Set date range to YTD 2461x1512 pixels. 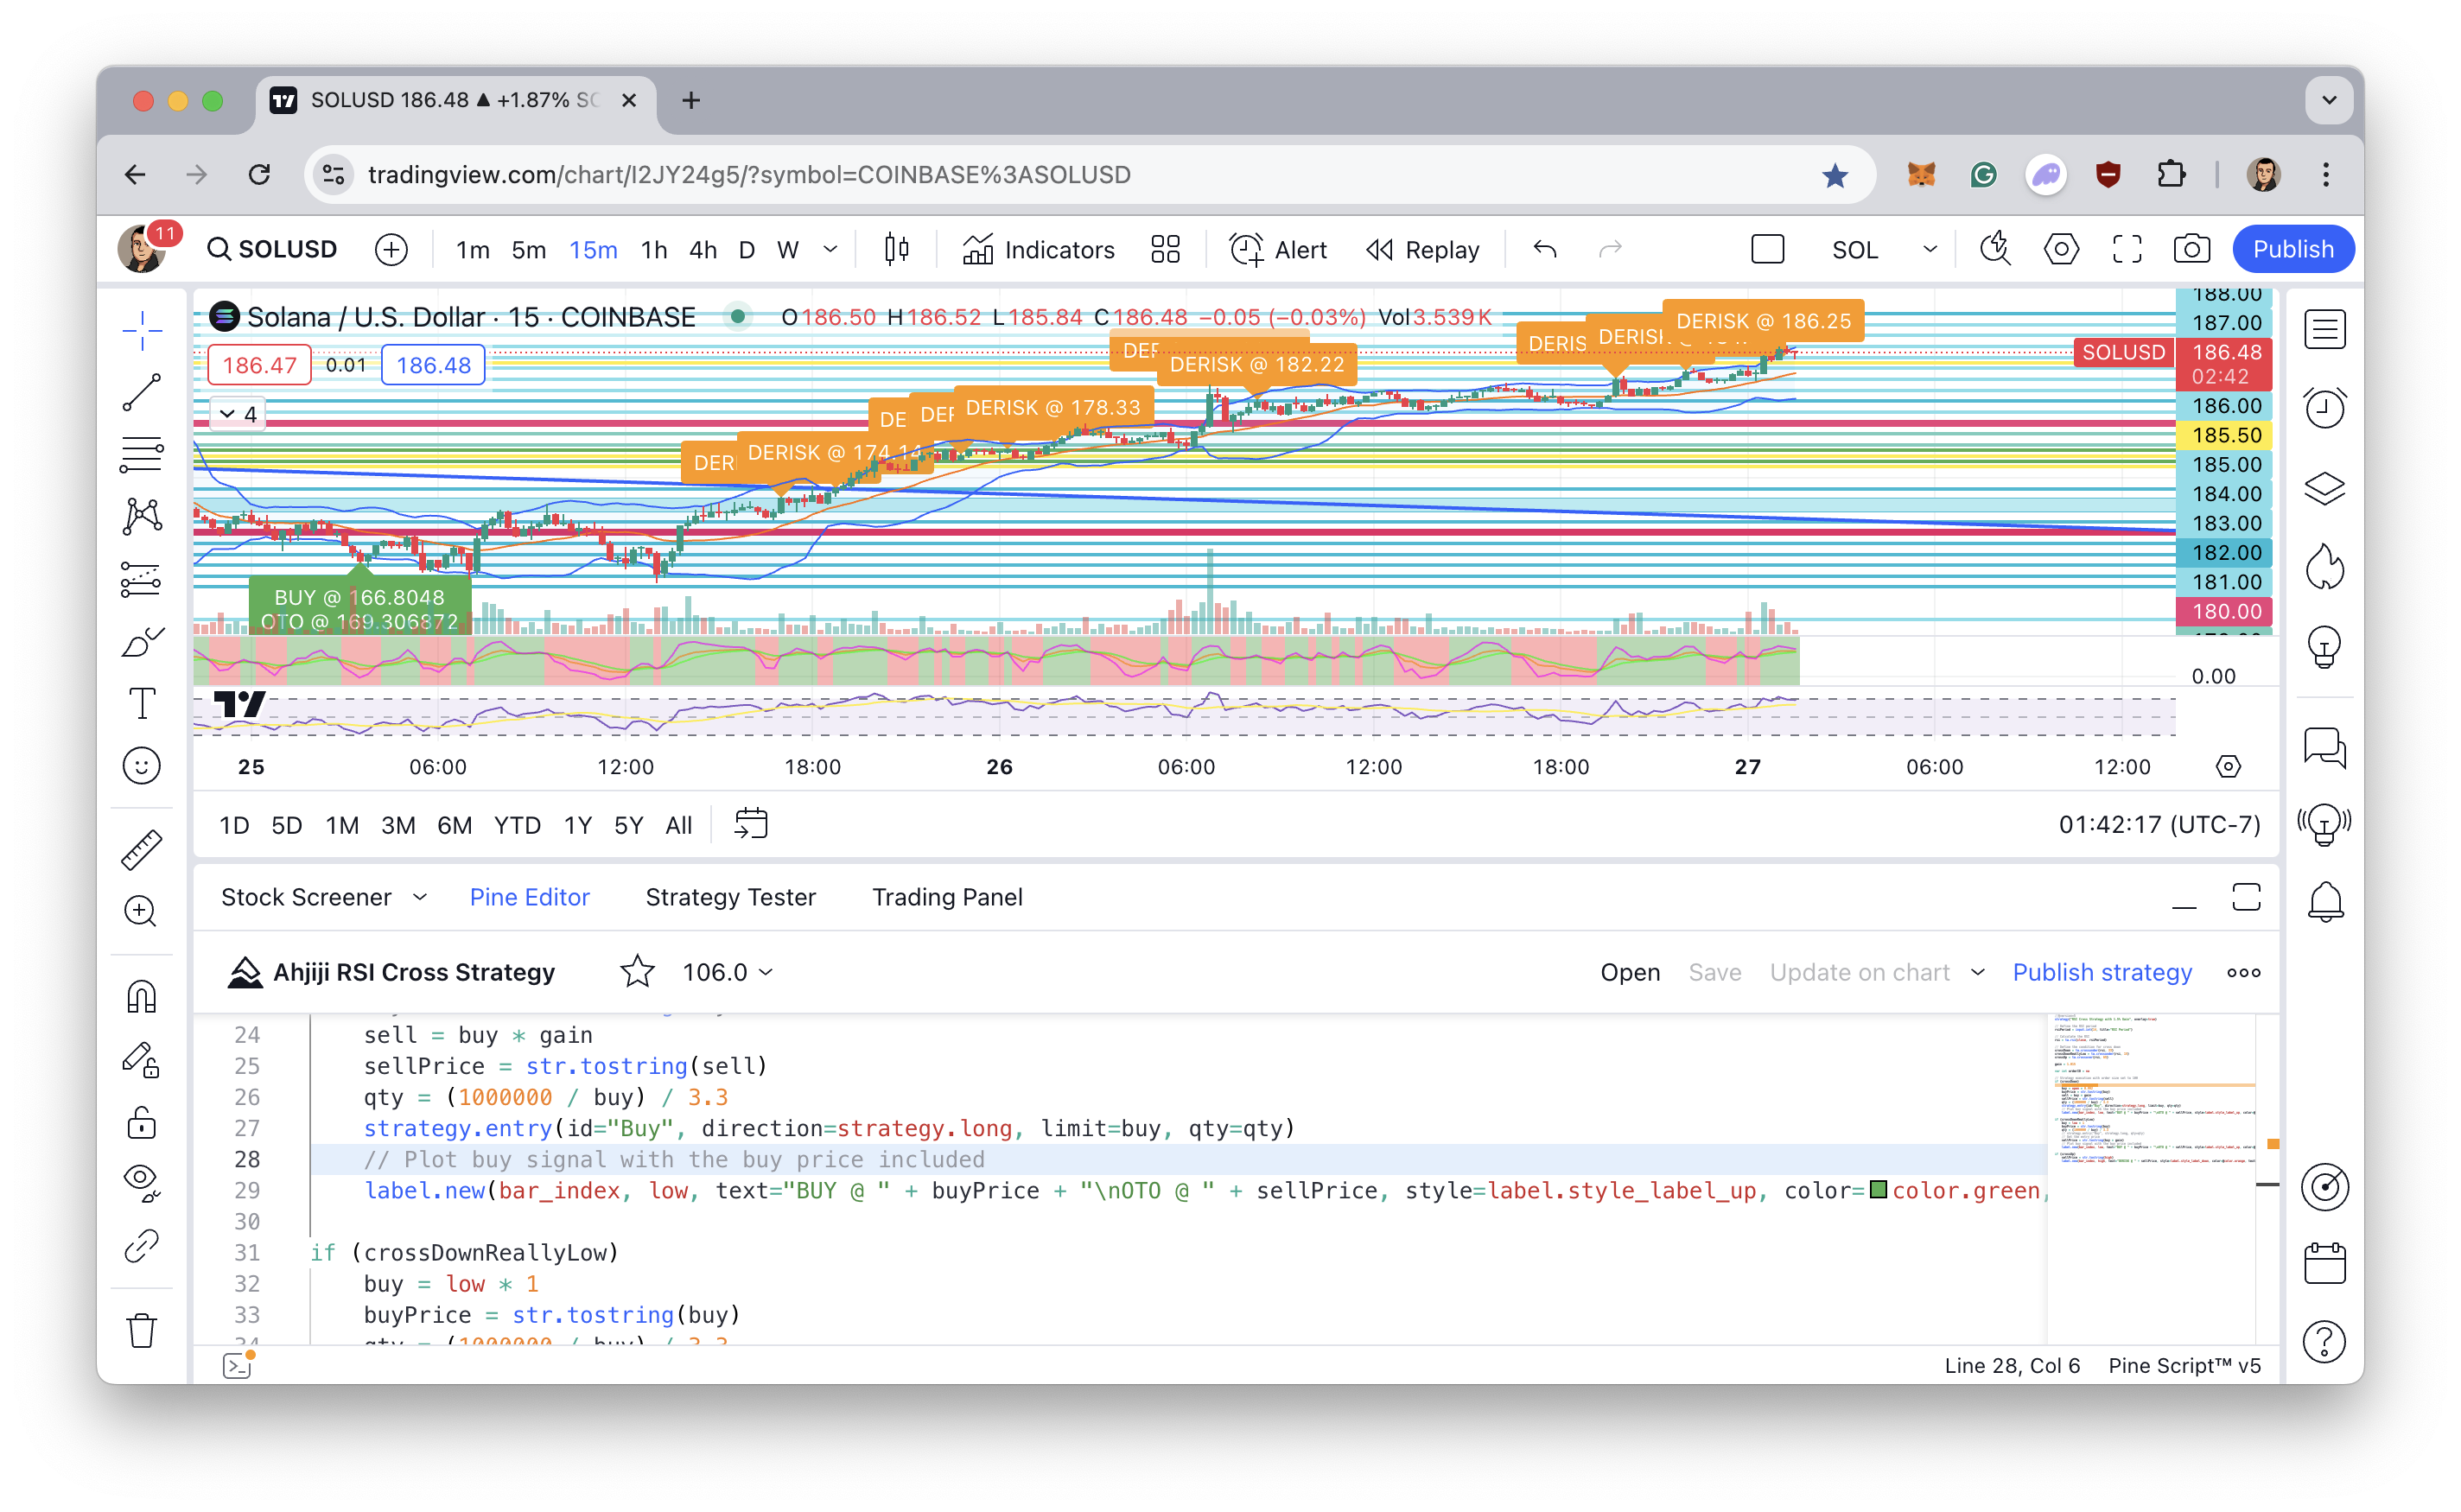click(517, 825)
